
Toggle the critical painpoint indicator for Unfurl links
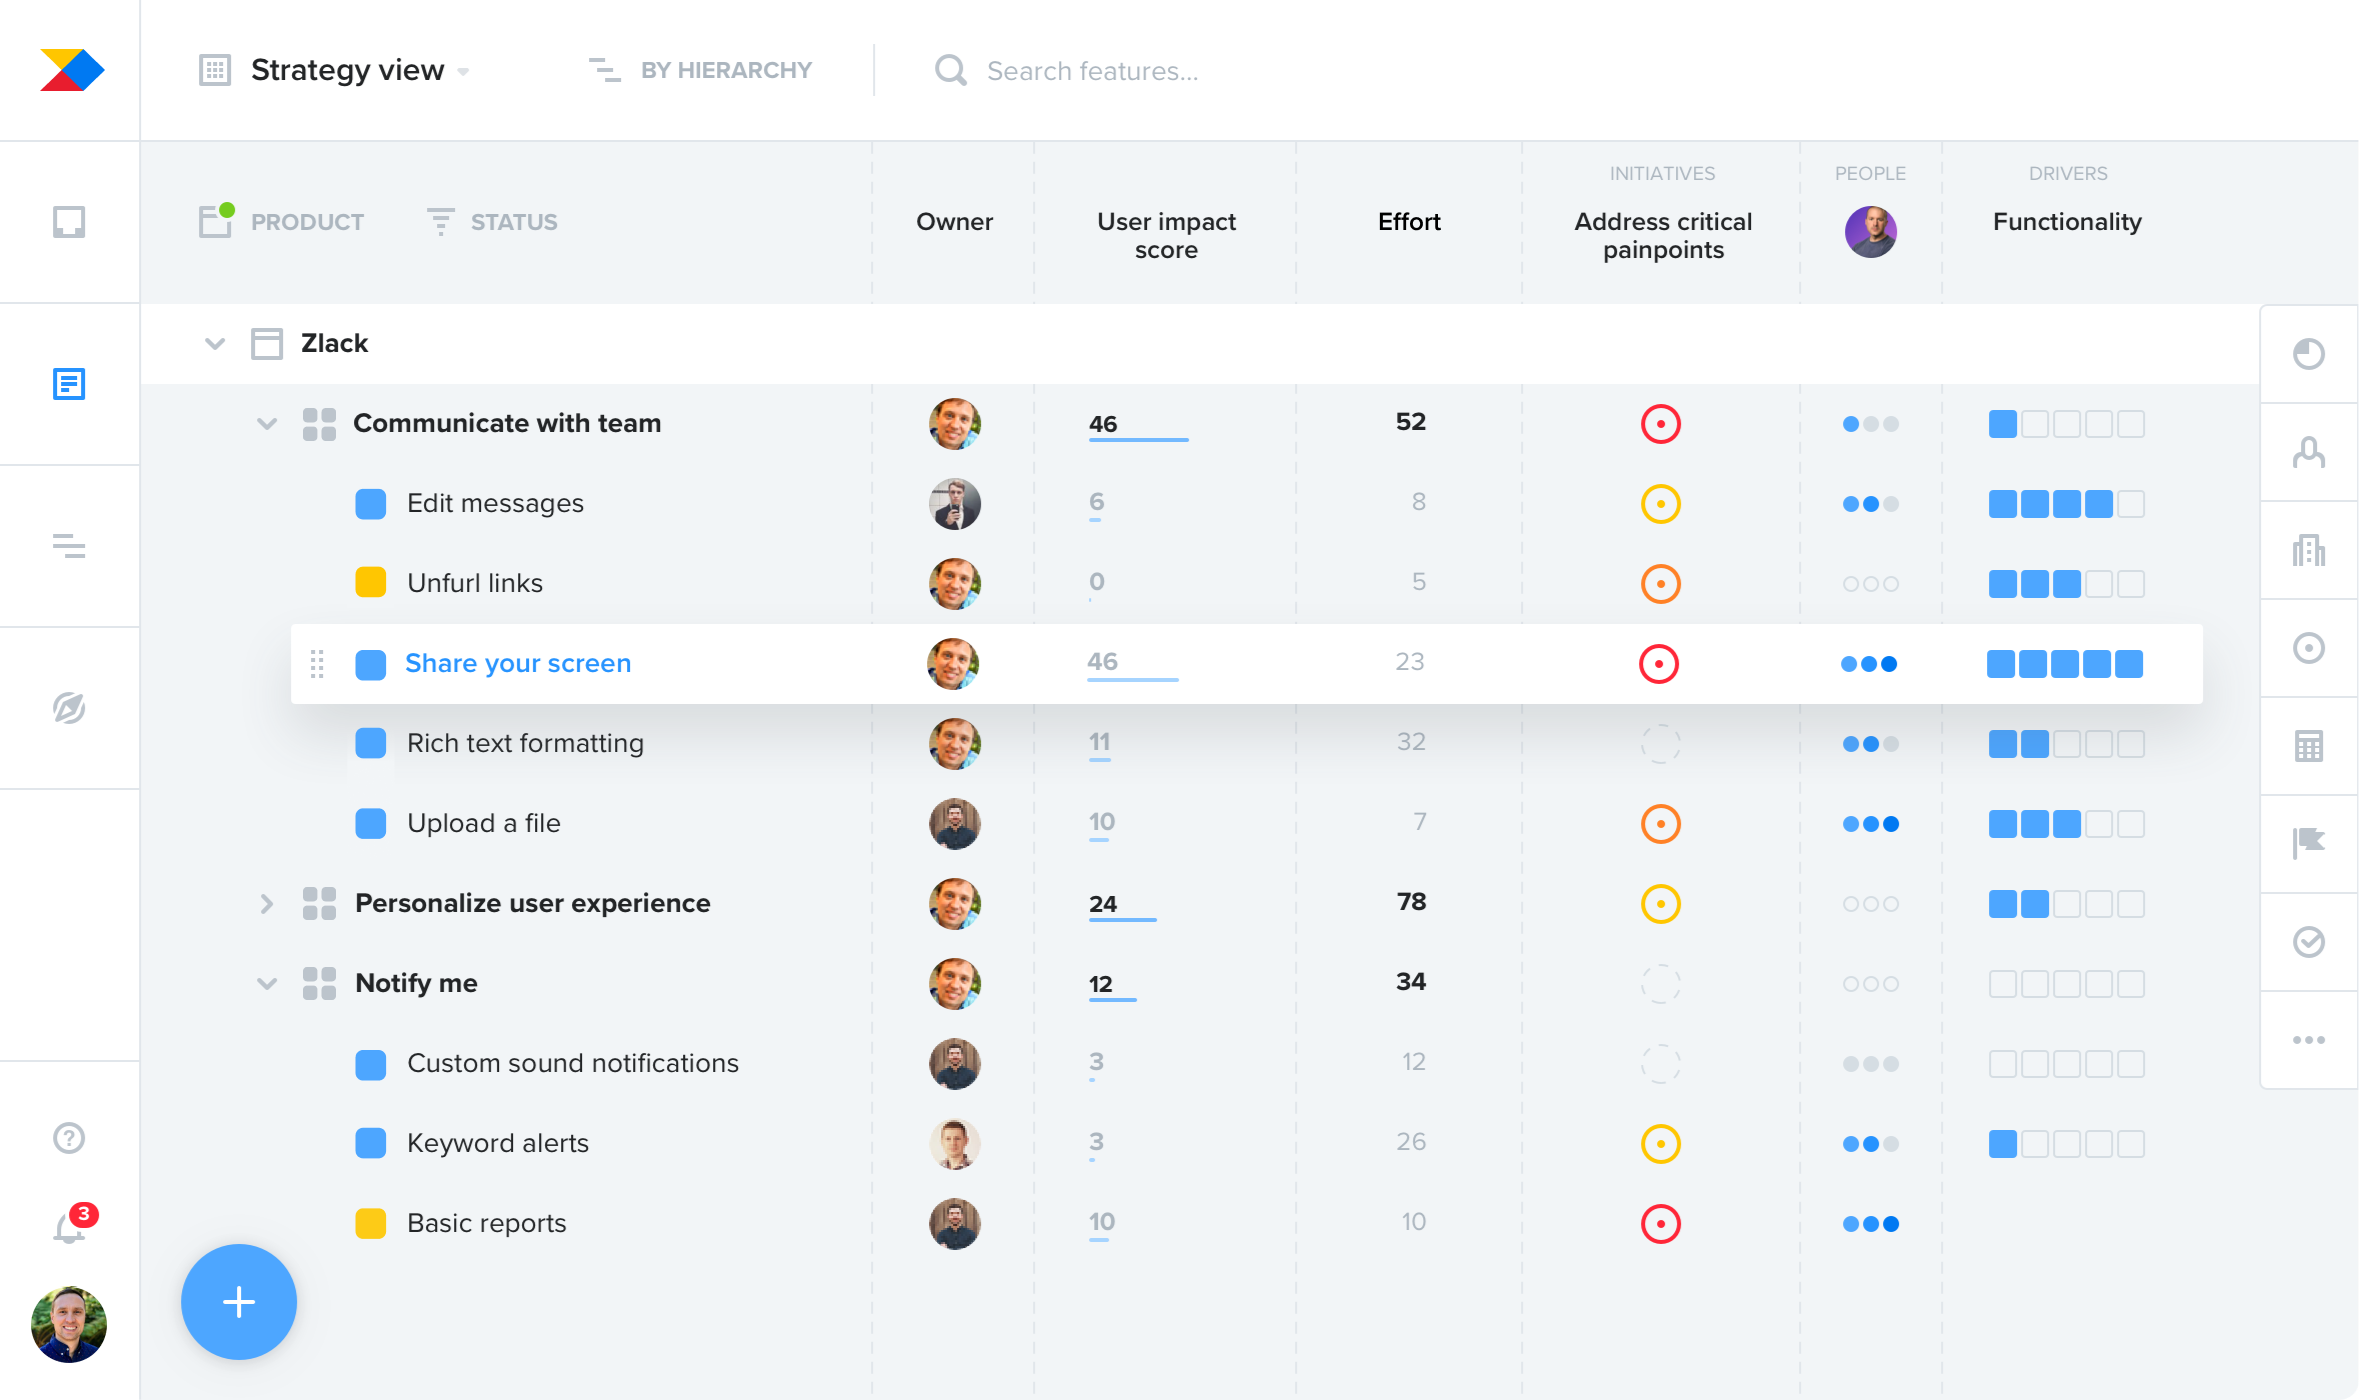(1660, 583)
